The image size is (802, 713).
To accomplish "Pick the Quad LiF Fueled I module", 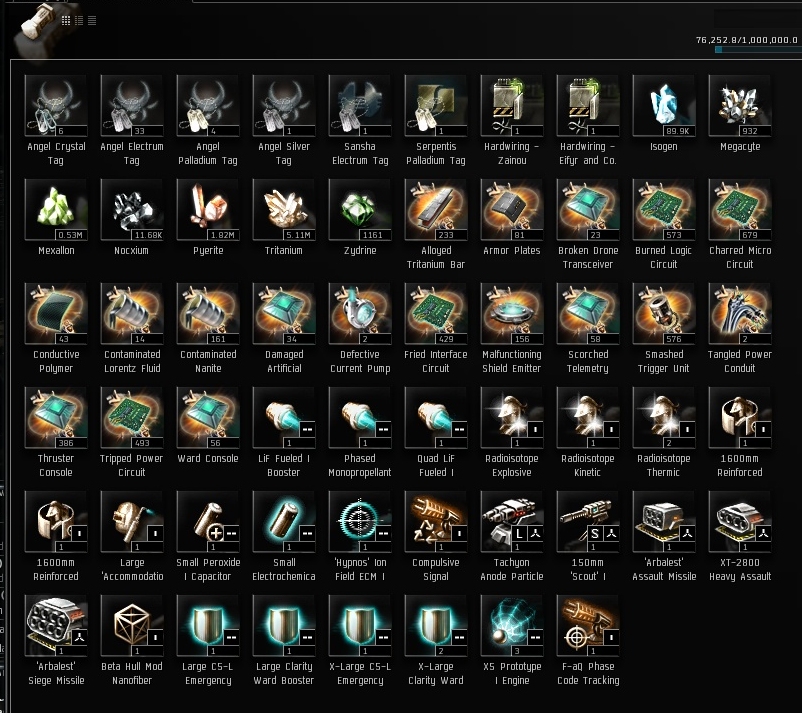I will tap(436, 417).
